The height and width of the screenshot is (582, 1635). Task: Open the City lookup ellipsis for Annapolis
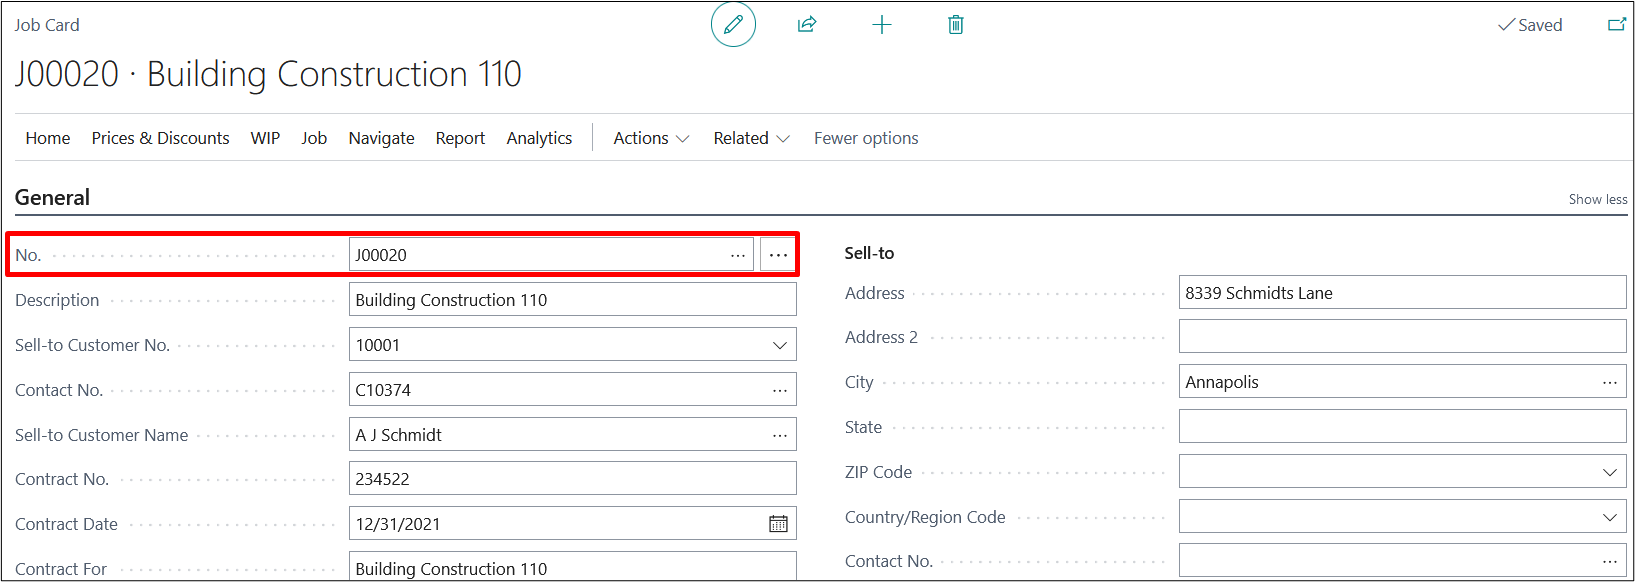point(1609,382)
